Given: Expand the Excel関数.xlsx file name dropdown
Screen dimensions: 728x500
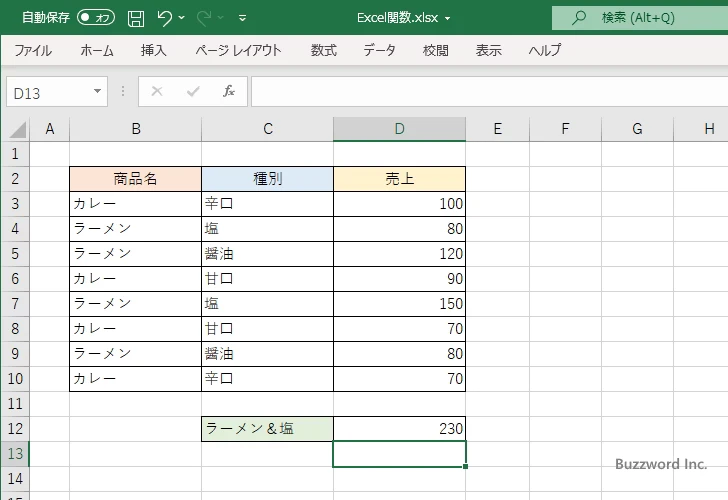Looking at the screenshot, I should [x=448, y=19].
